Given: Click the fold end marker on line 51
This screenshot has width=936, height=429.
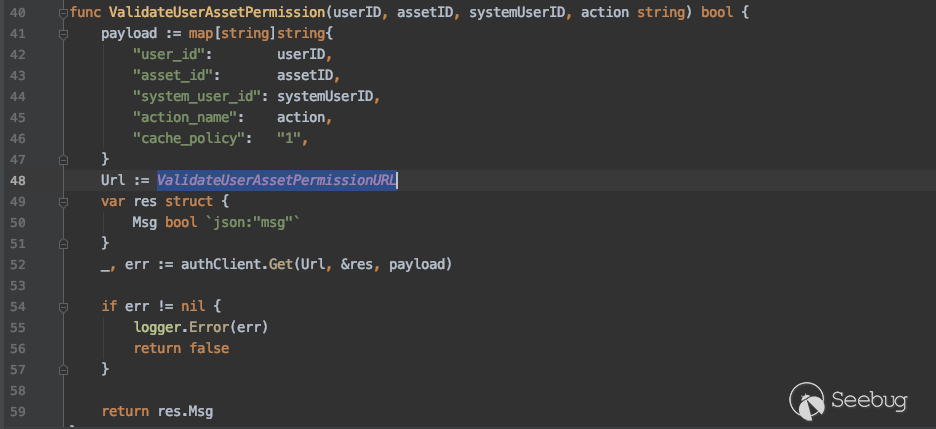Looking at the screenshot, I should point(64,243).
